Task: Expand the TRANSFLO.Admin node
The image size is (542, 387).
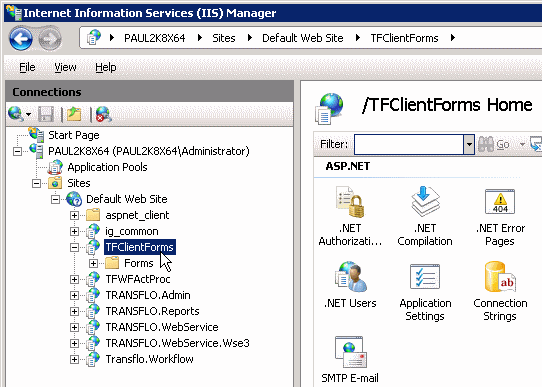Action: pos(74,295)
